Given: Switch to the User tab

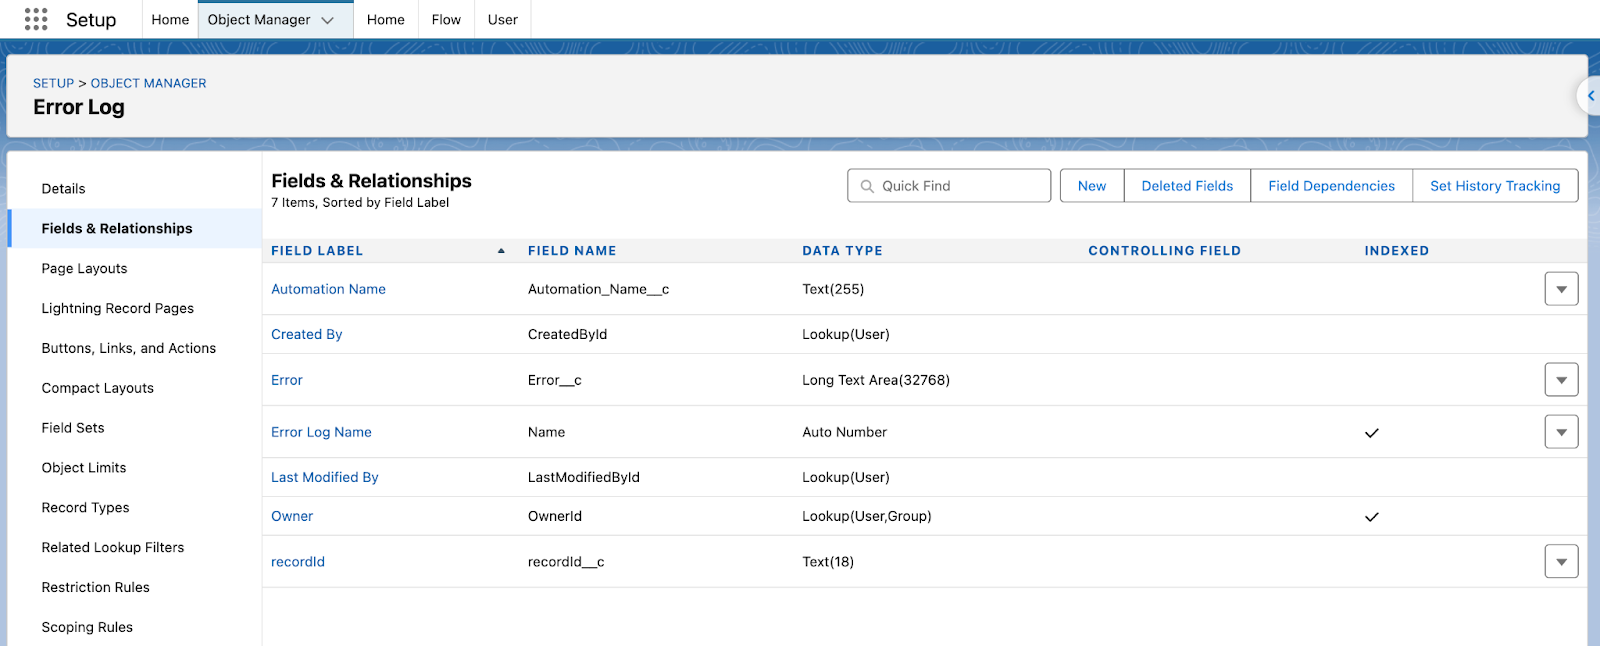Looking at the screenshot, I should tap(502, 20).
